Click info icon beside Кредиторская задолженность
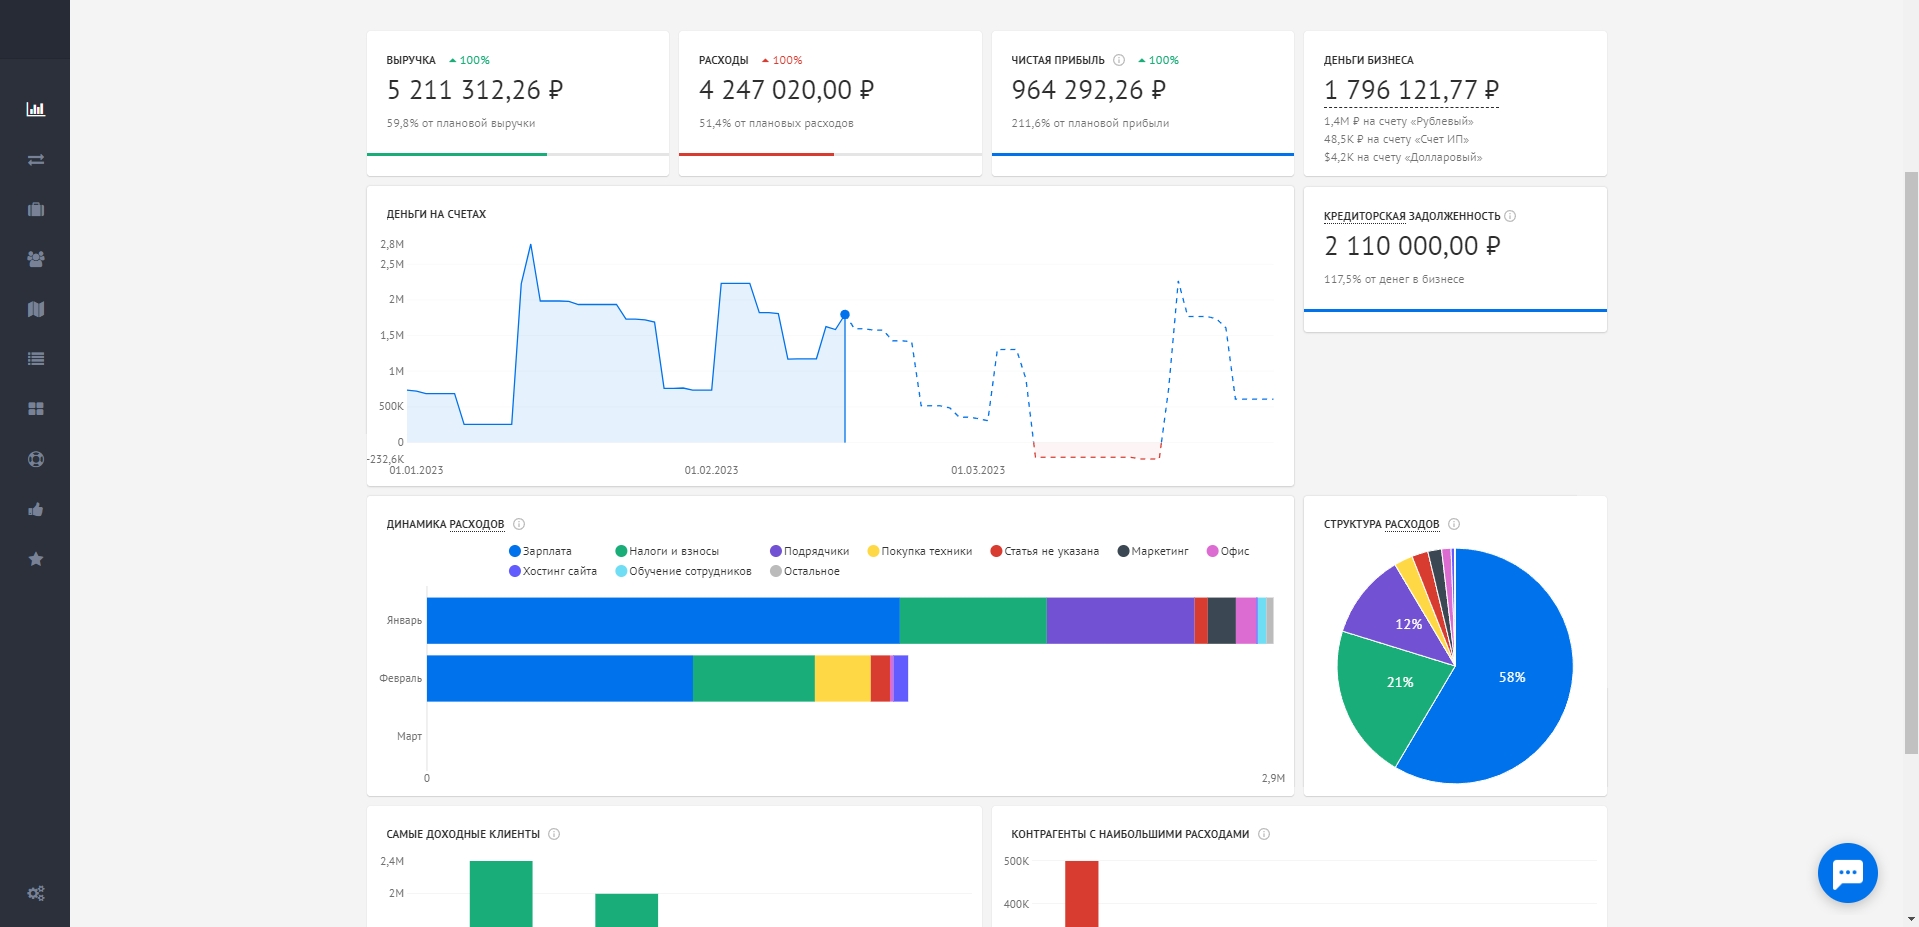Viewport: 1919px width, 927px height. (x=1510, y=216)
